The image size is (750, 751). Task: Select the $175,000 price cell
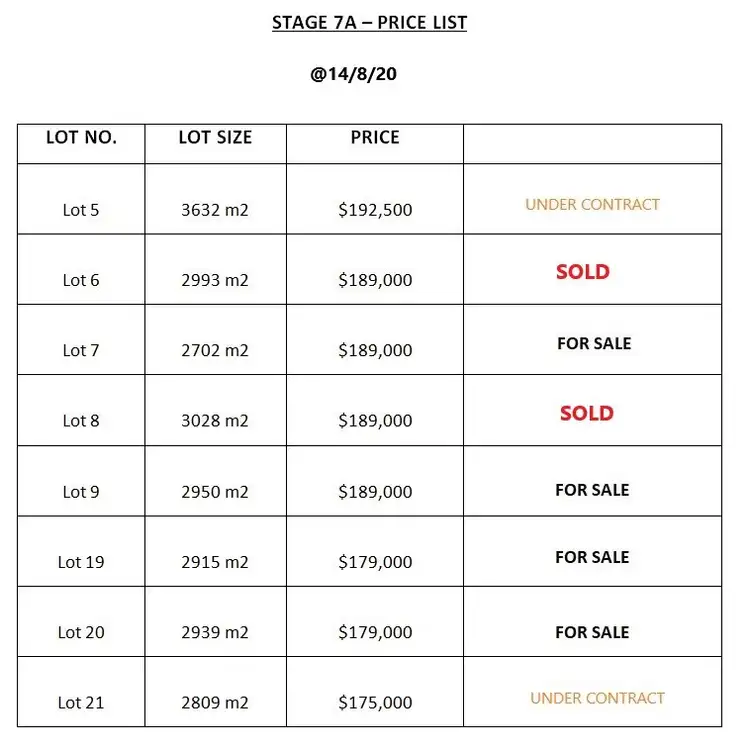click(375, 703)
